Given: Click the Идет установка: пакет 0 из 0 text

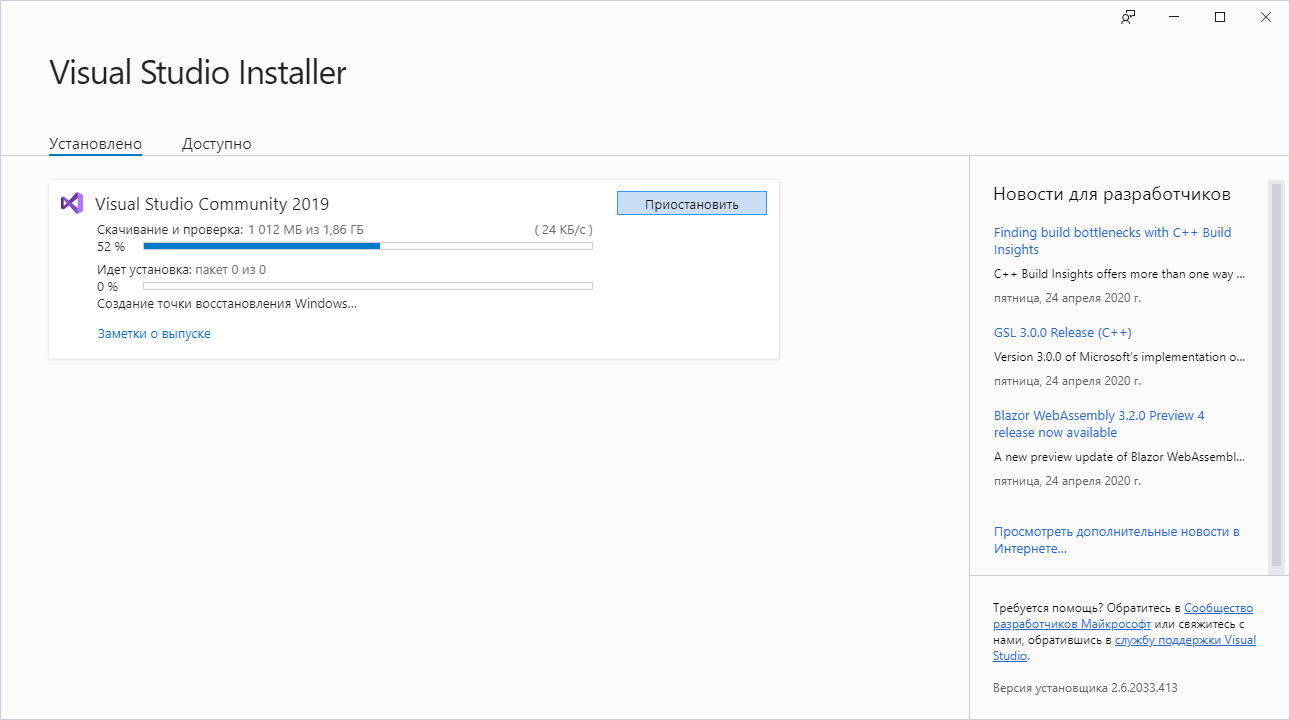Looking at the screenshot, I should click(x=181, y=270).
